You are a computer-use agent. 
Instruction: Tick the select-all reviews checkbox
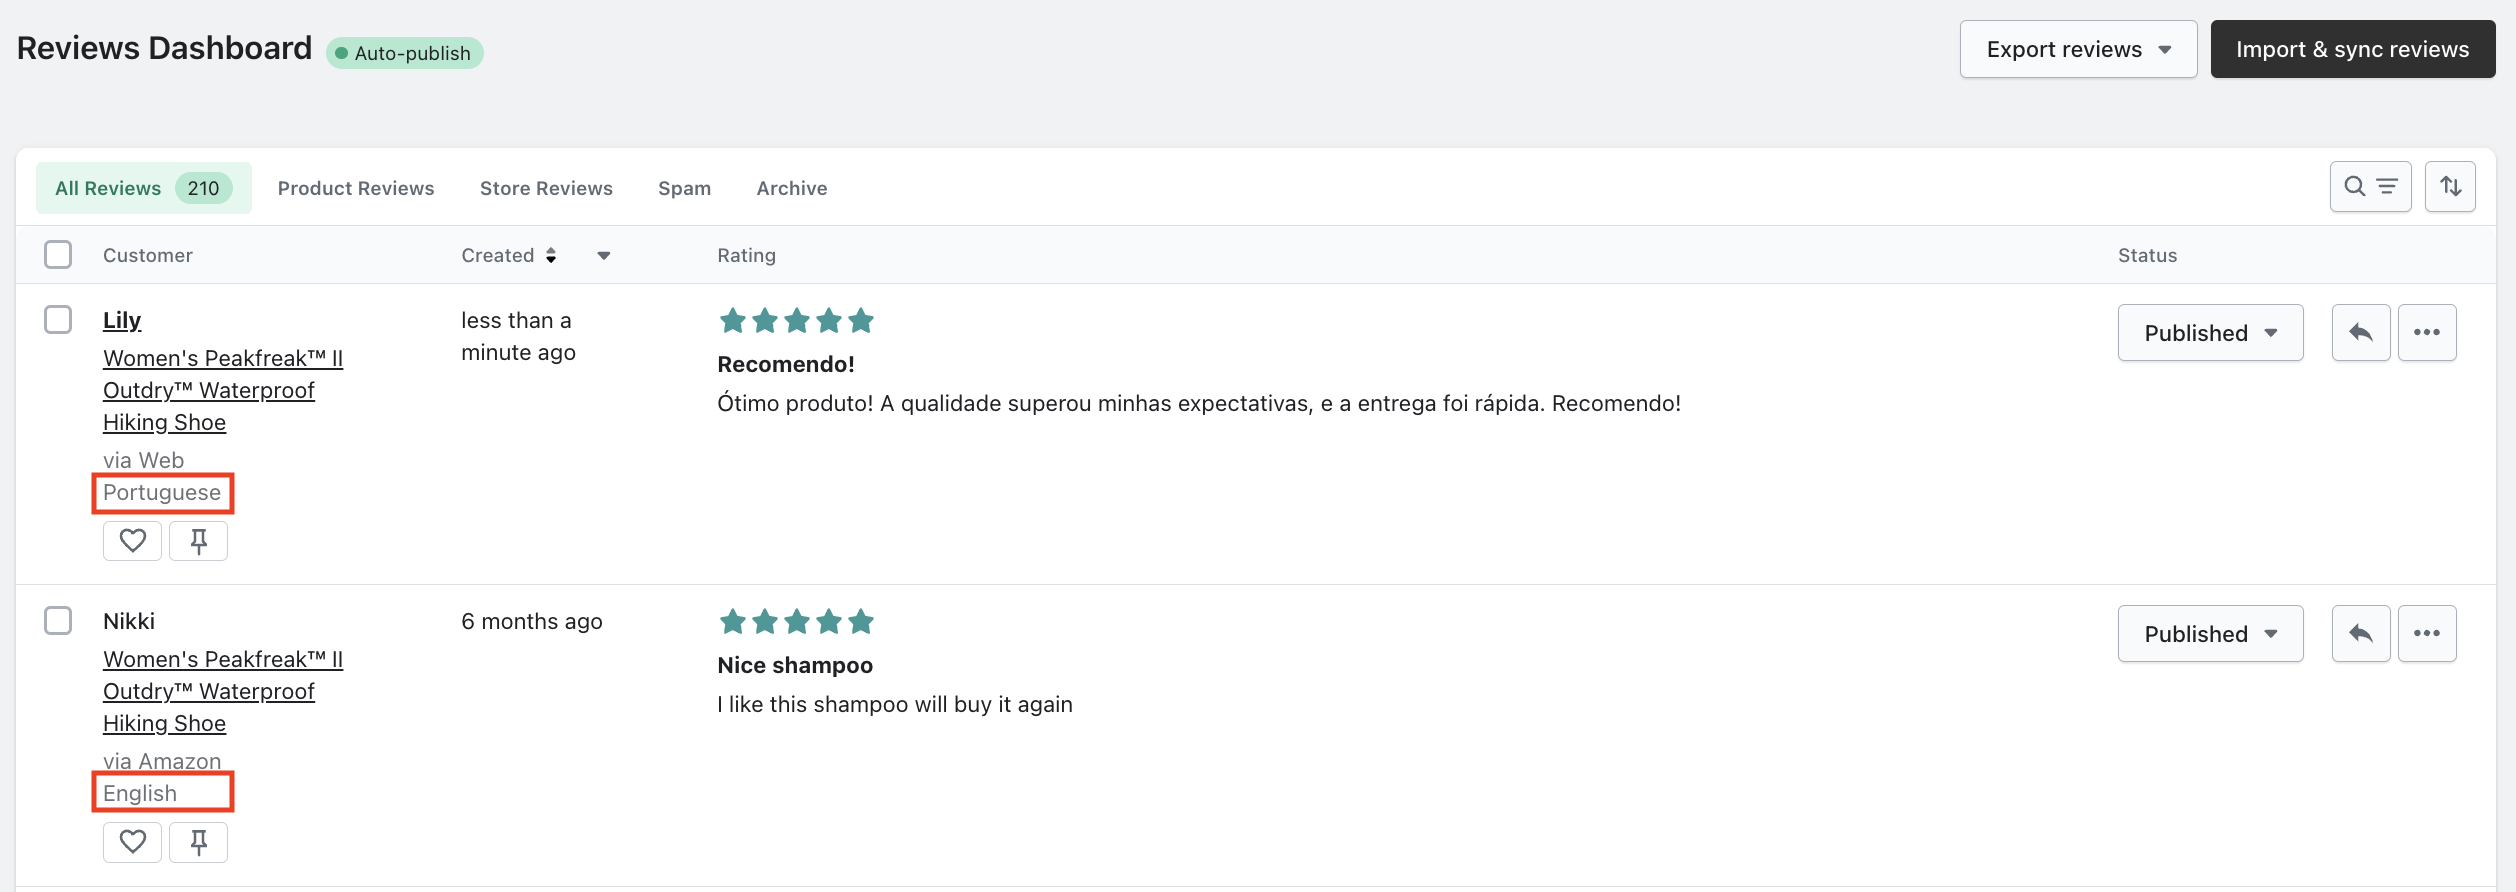(x=58, y=255)
